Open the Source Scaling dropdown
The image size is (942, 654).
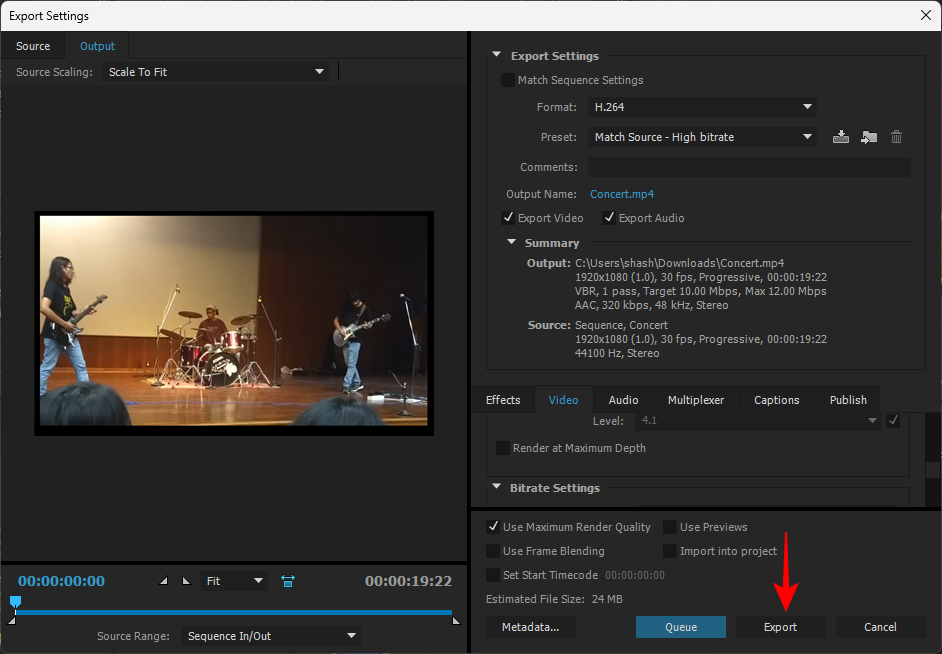(216, 72)
